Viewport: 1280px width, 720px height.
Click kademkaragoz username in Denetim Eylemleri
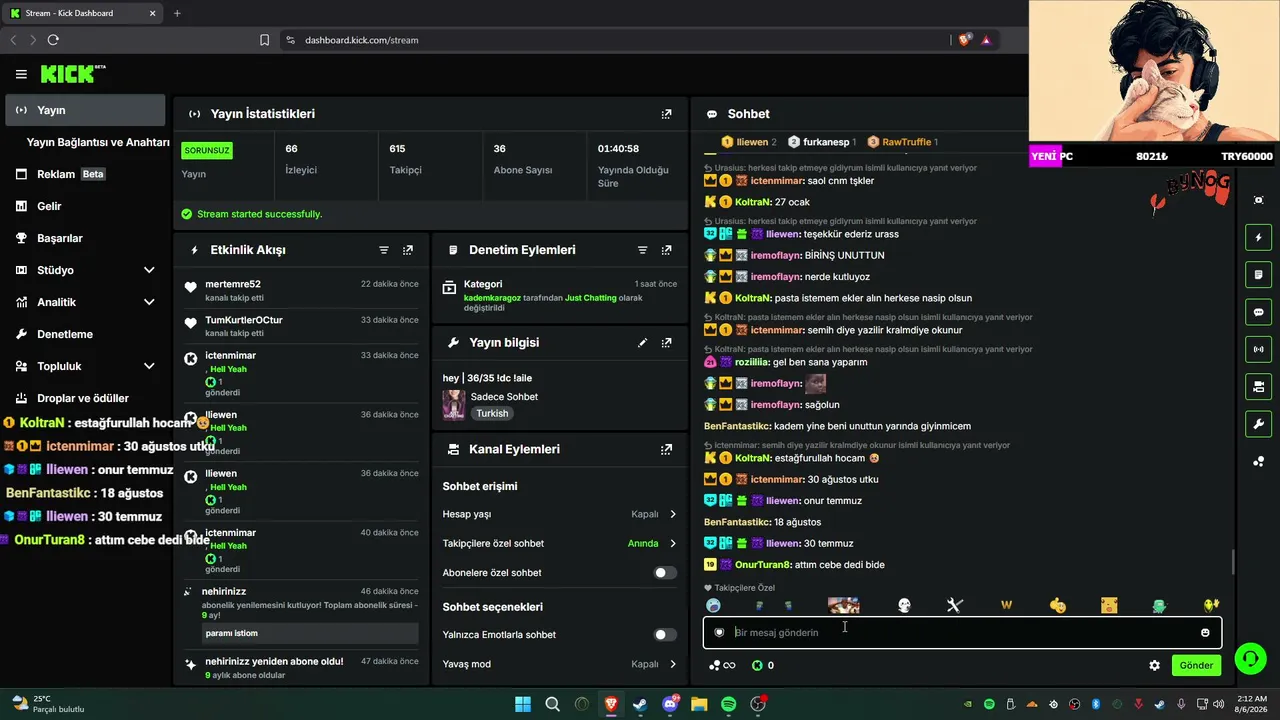point(491,298)
